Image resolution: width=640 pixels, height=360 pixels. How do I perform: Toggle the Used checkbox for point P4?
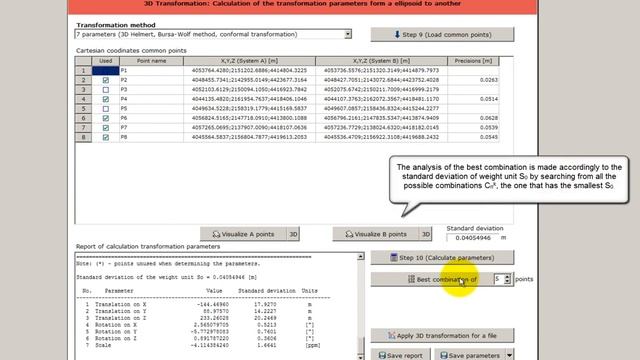coord(106,99)
